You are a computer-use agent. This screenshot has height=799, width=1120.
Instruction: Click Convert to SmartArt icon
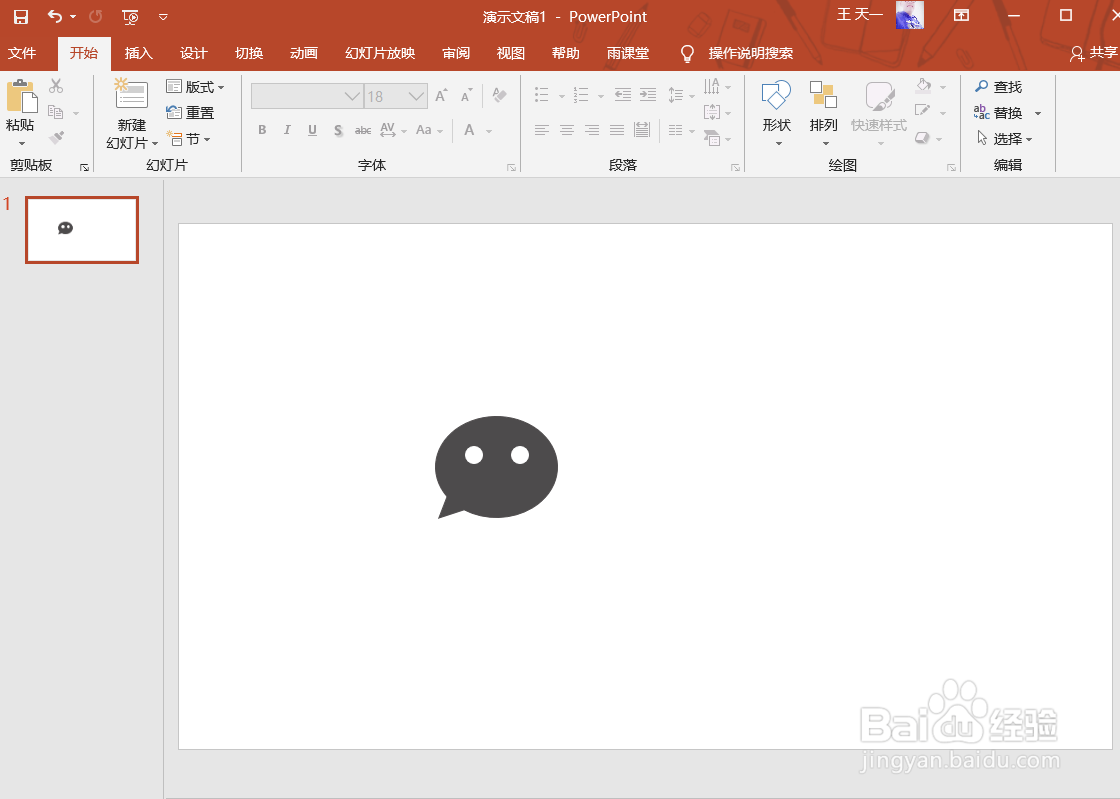tap(712, 138)
